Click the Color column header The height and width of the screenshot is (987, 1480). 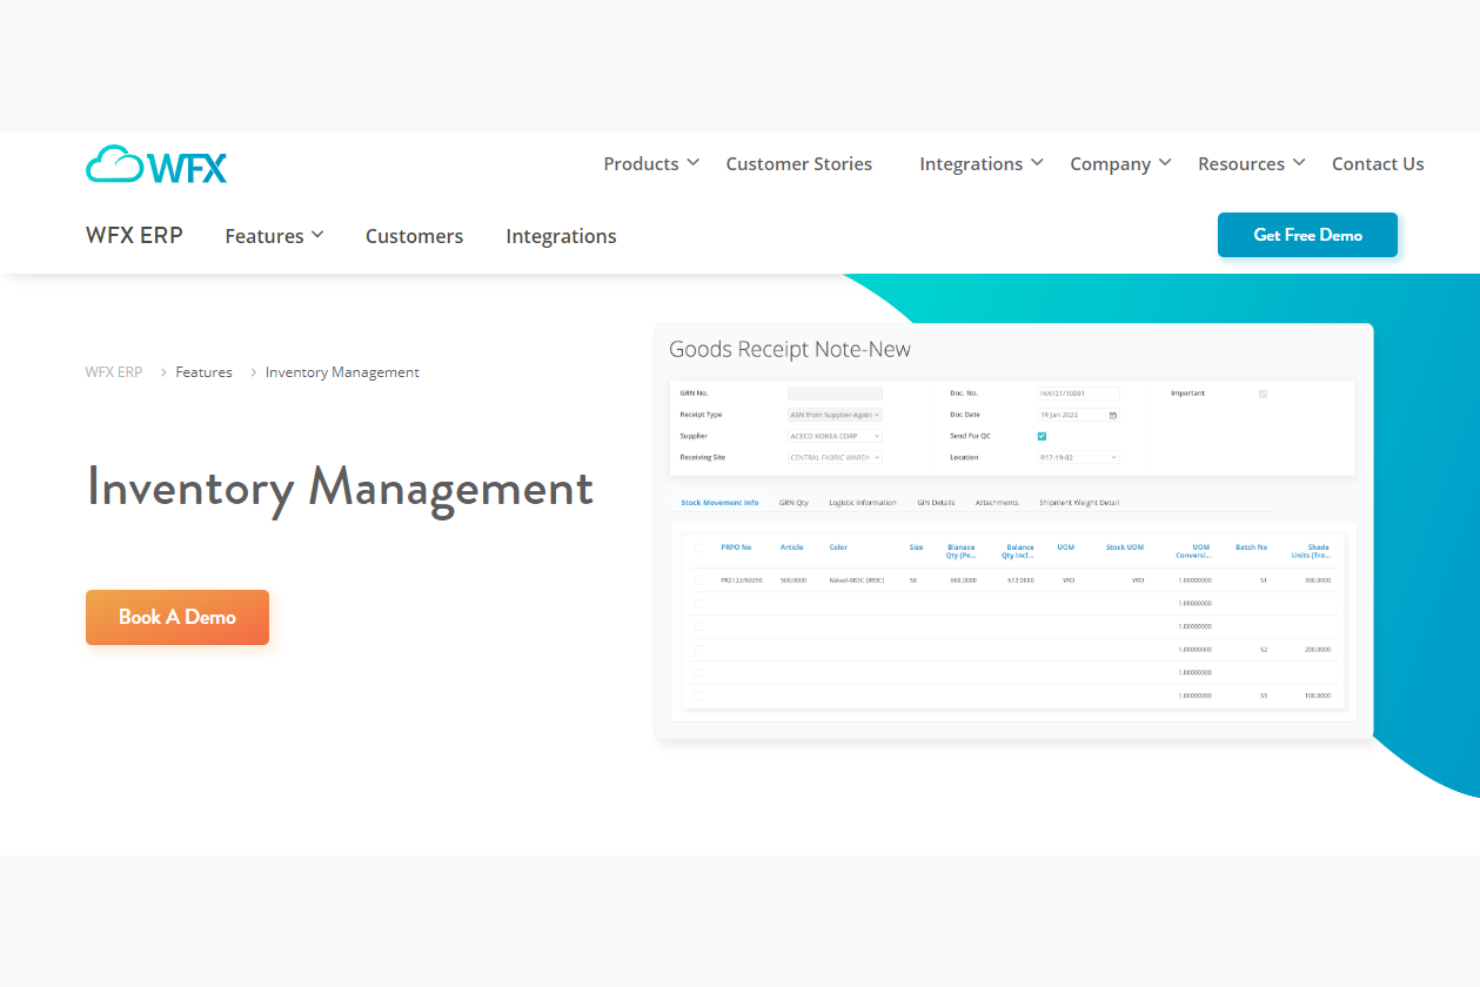(838, 548)
